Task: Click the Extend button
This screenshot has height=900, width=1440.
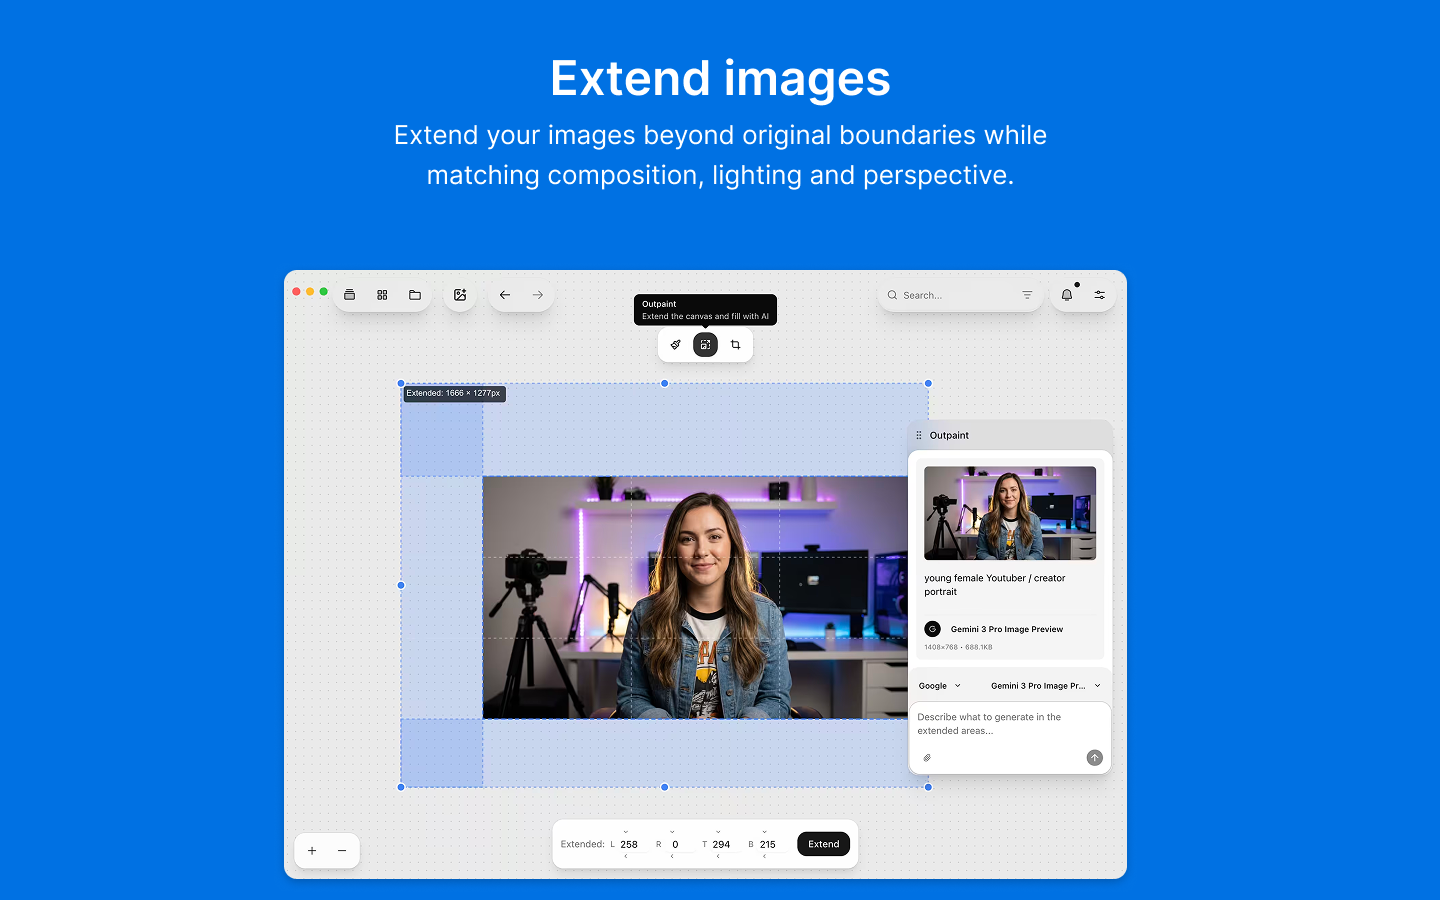Action: click(823, 843)
